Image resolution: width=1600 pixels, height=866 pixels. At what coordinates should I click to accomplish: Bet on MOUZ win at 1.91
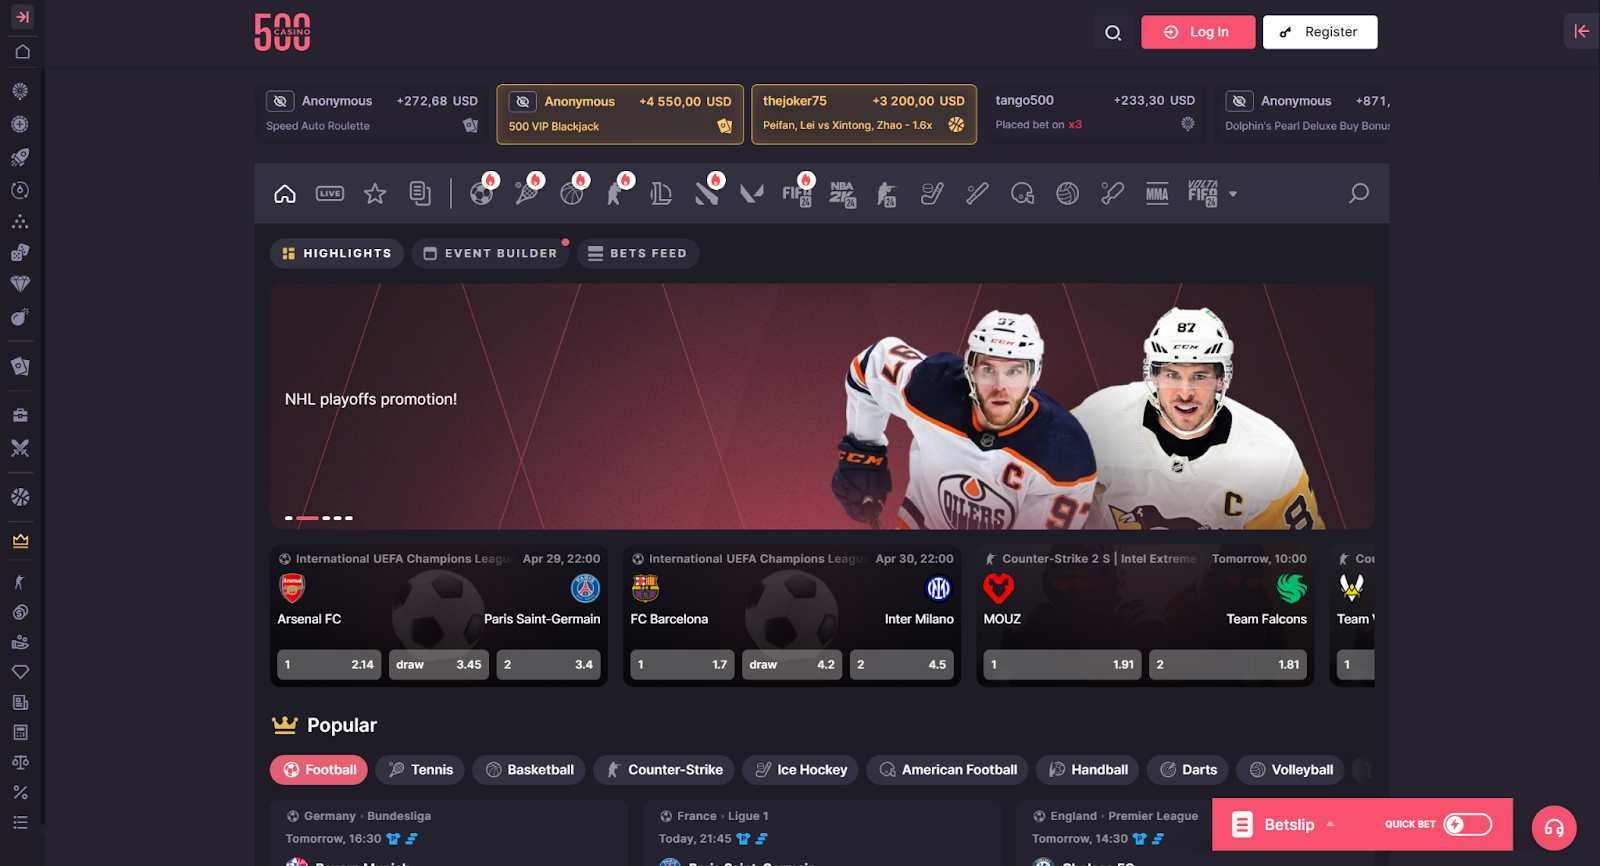[x=1062, y=664]
